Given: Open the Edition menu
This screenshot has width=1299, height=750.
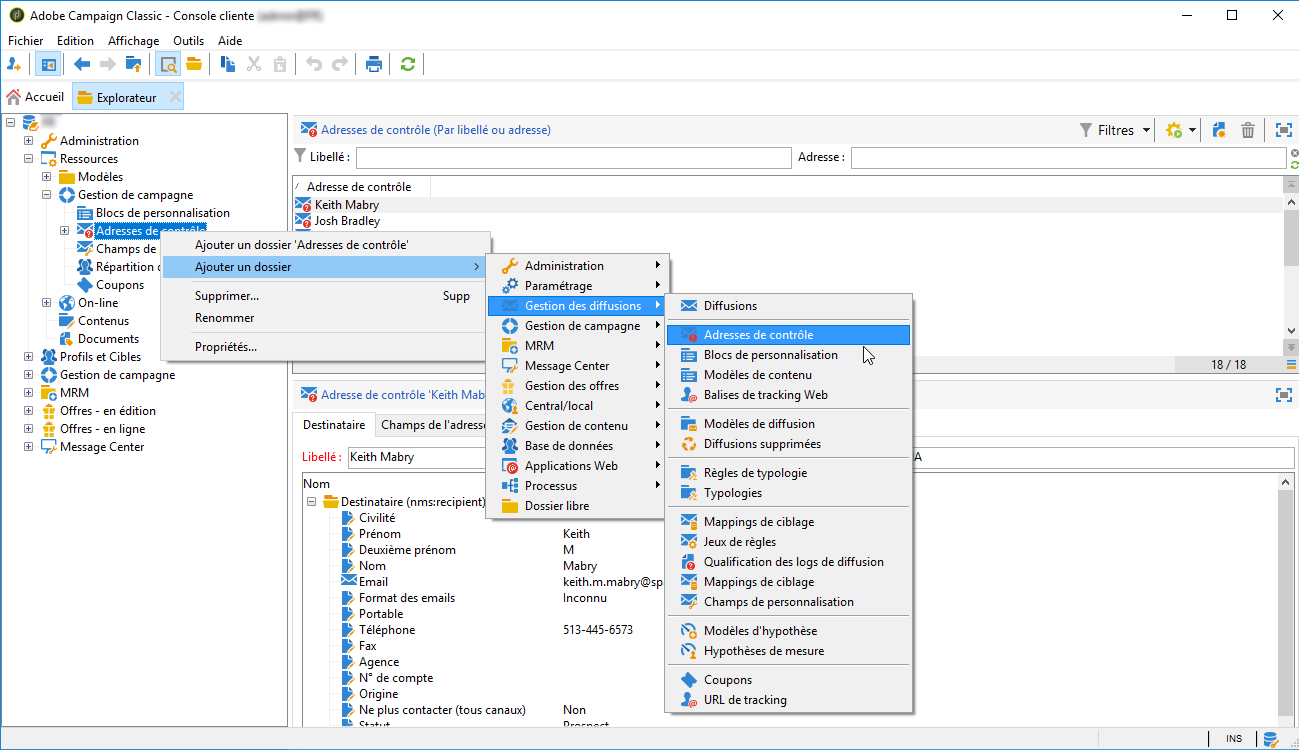Looking at the screenshot, I should tap(75, 41).
